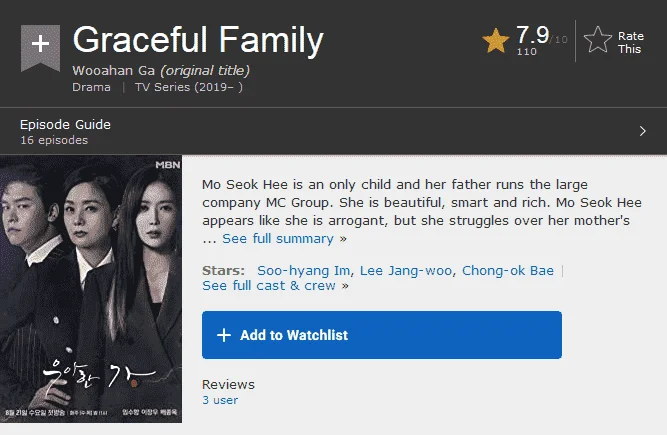Open Lee Jang-woo's profile link
This screenshot has height=435, width=667.
pyautogui.click(x=407, y=270)
